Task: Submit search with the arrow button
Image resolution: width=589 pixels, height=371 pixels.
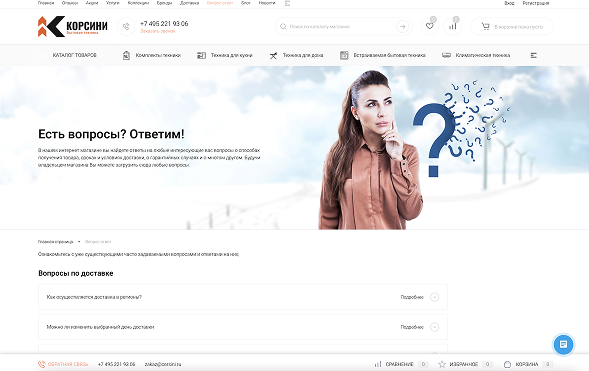Action: [402, 27]
